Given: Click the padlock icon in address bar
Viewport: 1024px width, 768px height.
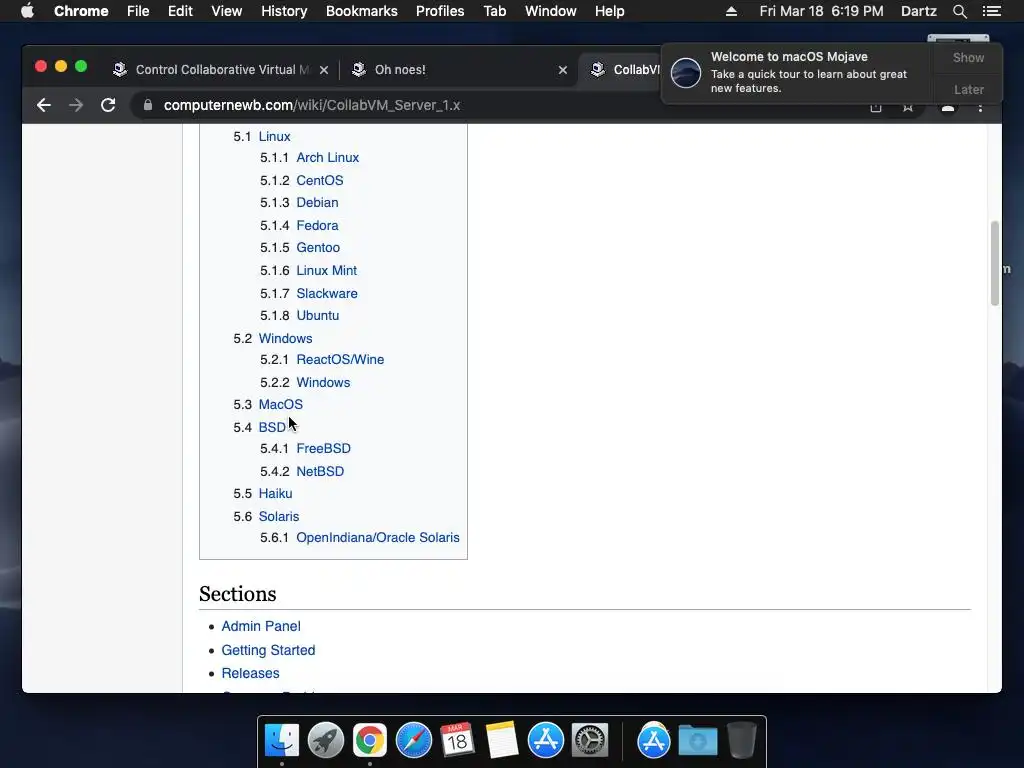Looking at the screenshot, I should click(x=148, y=105).
